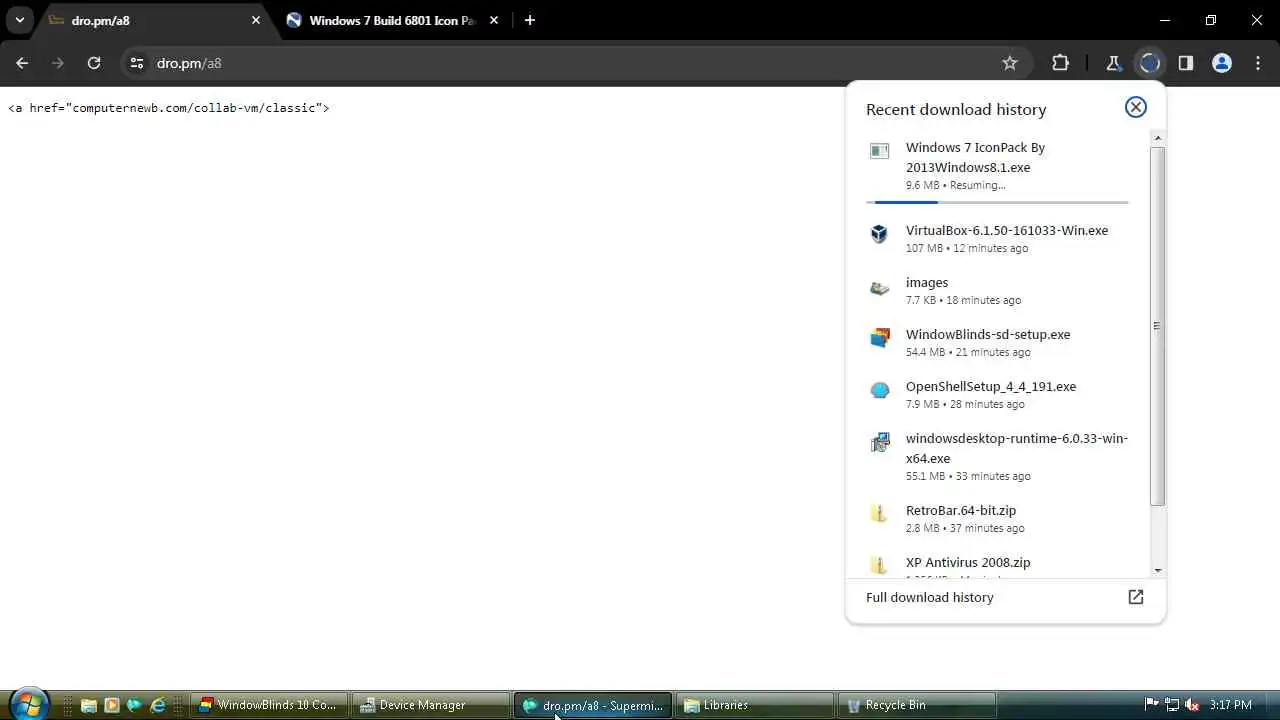The image size is (1280, 720).
Task: Reload the current page
Action: tap(94, 63)
